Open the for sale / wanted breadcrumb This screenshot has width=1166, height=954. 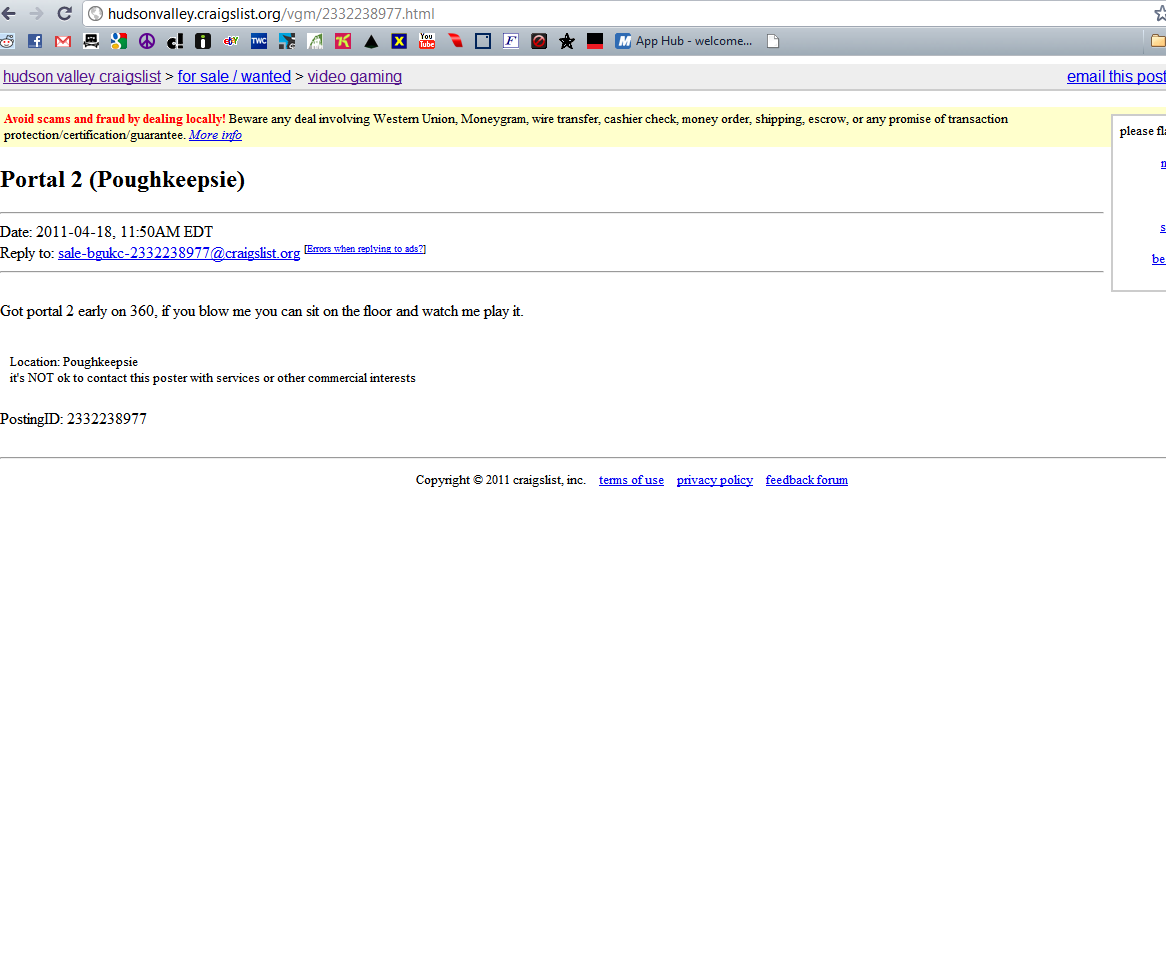pos(234,77)
